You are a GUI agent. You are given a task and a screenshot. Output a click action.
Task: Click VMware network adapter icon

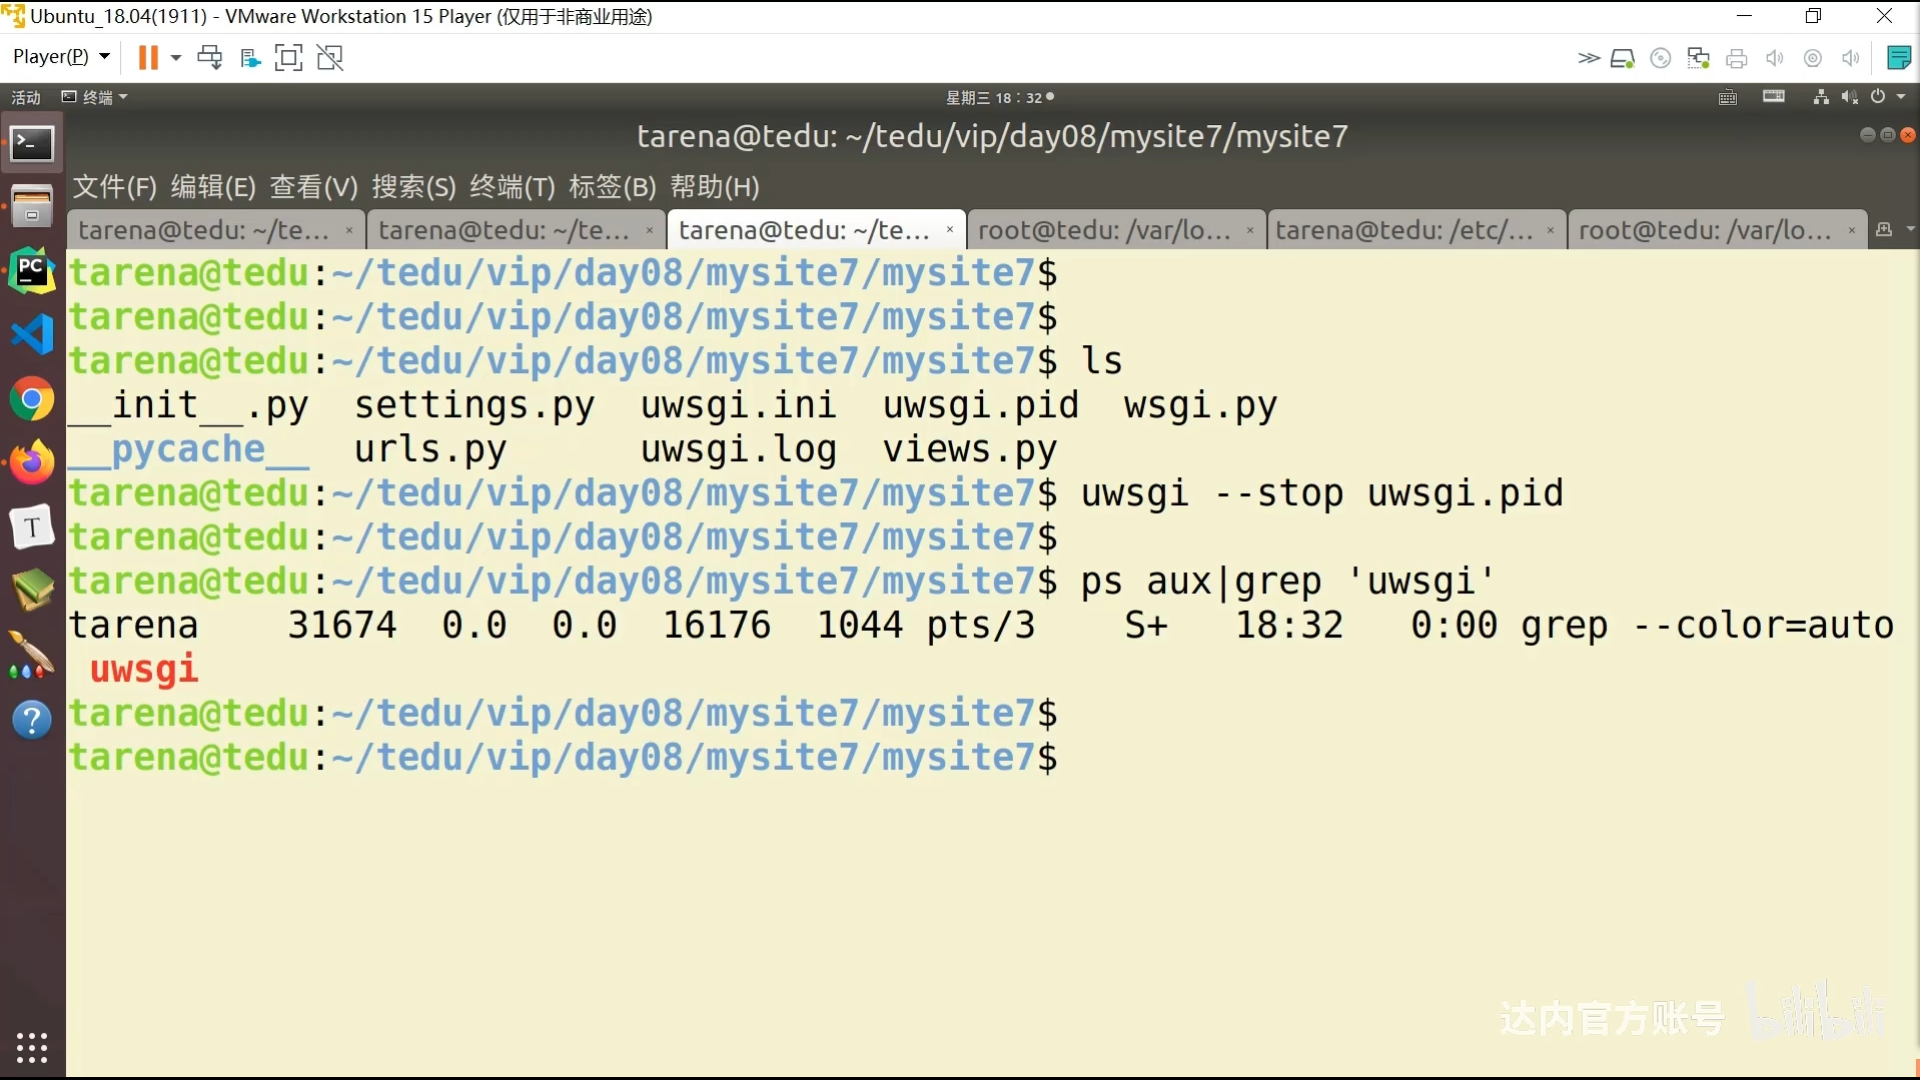pyautogui.click(x=1698, y=58)
